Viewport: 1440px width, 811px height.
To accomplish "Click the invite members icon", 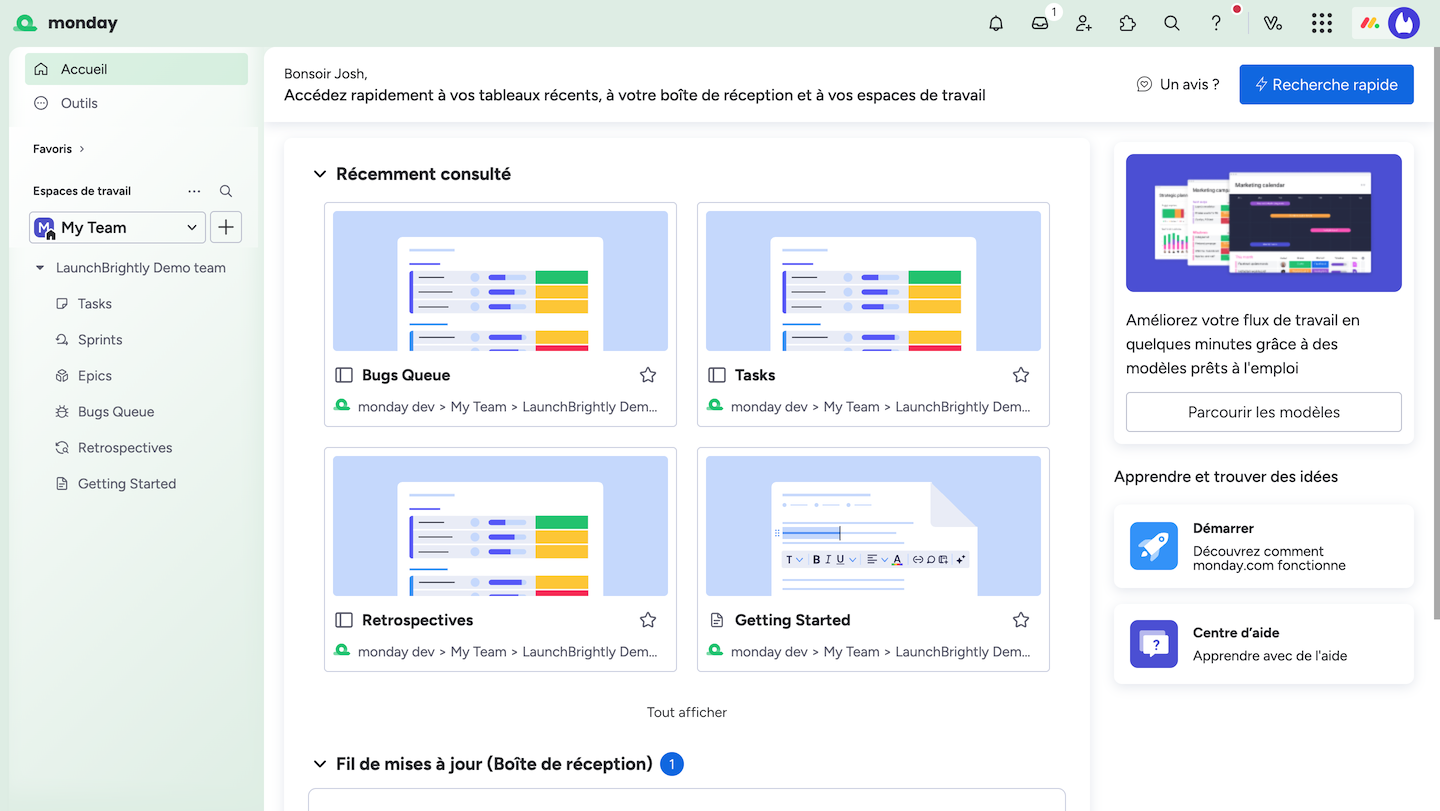I will (x=1084, y=23).
